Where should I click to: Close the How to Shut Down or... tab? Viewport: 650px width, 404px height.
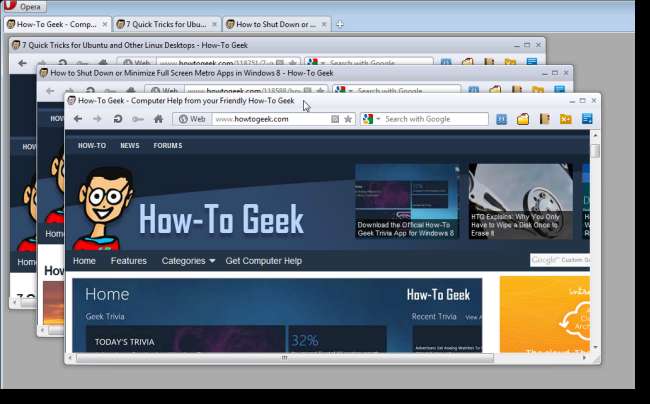324,24
